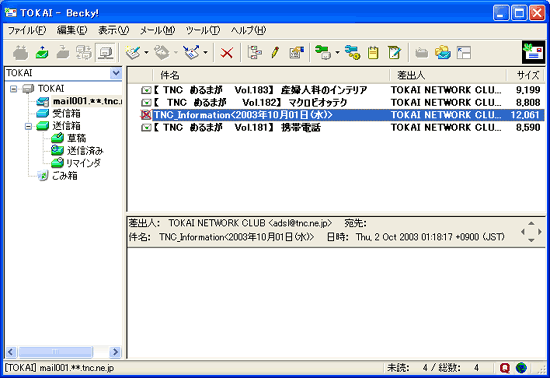The image size is (550, 378).
Task: Click the forward message icon with arrows
Action: pyautogui.click(x=192, y=53)
